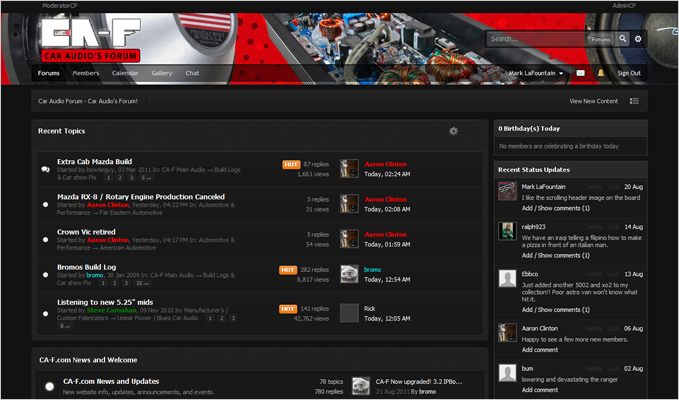The image size is (679, 400).
Task: Open CA-F.com News and Updates forum
Action: [x=111, y=381]
